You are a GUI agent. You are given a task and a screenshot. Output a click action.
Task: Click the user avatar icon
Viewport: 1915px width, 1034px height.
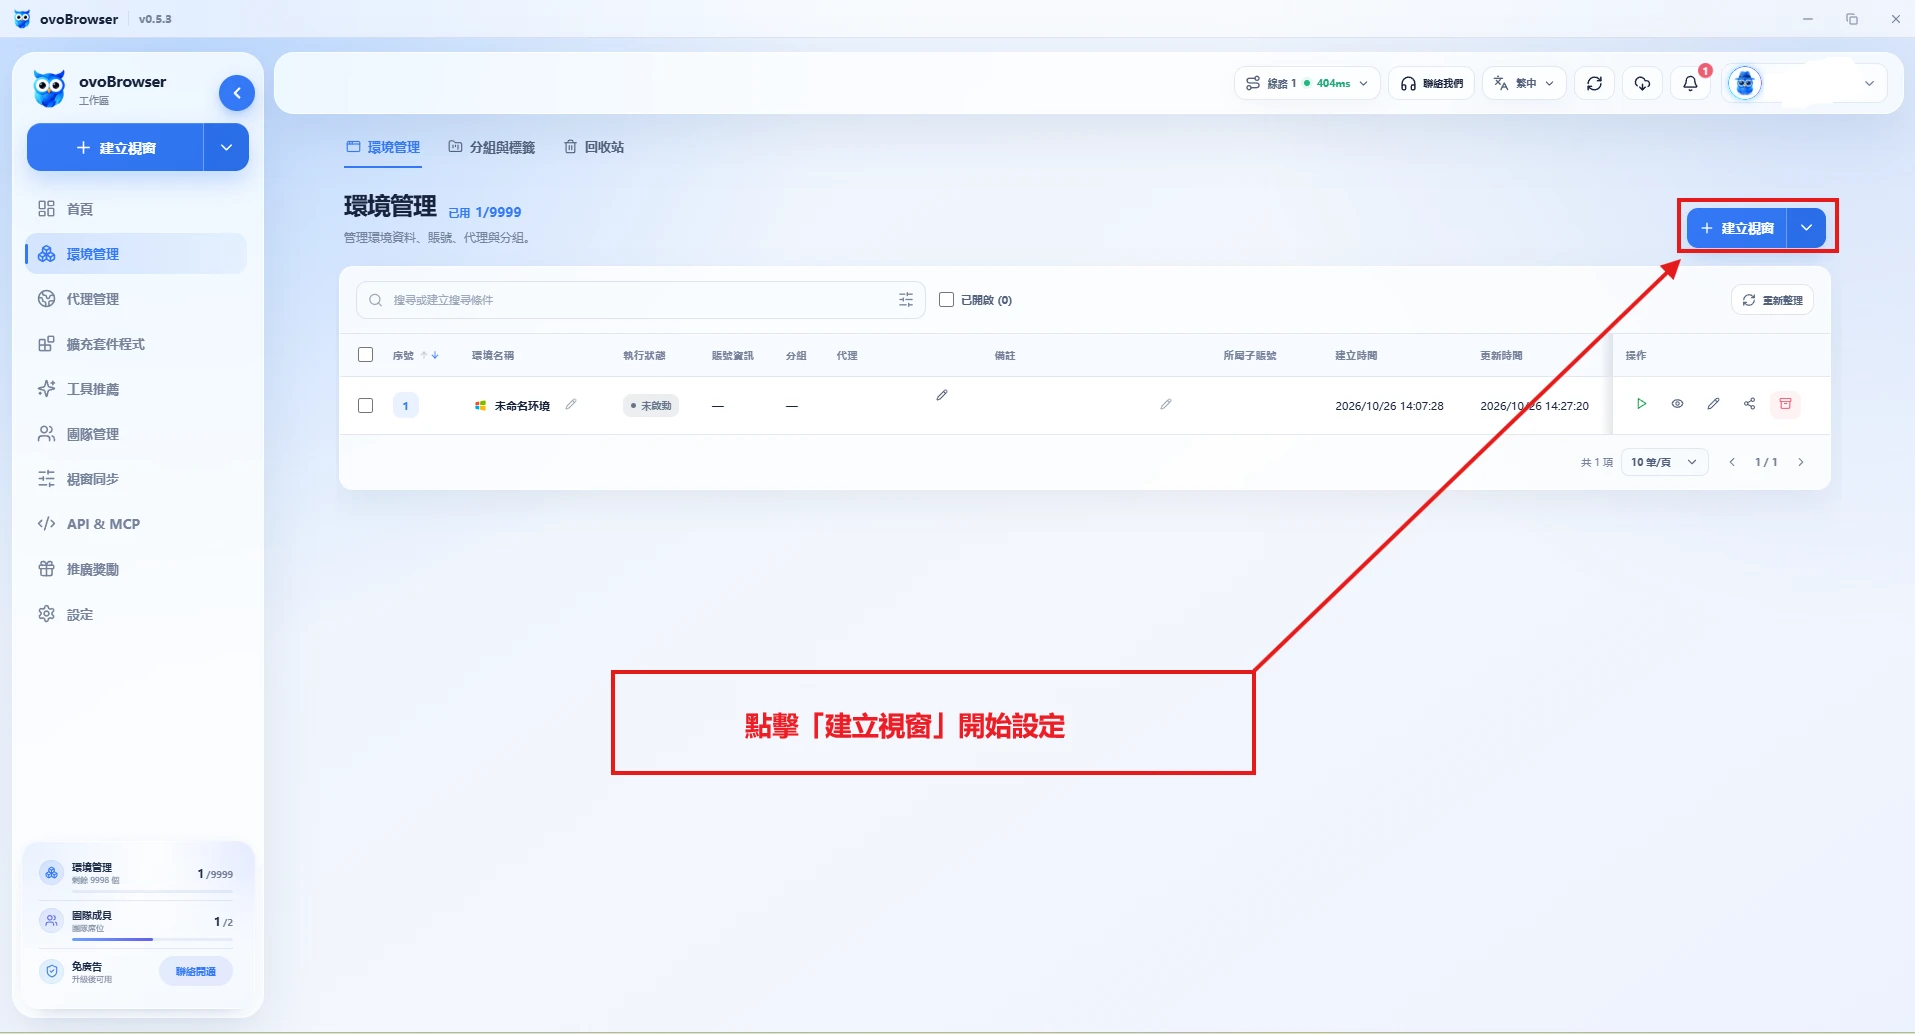coord(1745,83)
